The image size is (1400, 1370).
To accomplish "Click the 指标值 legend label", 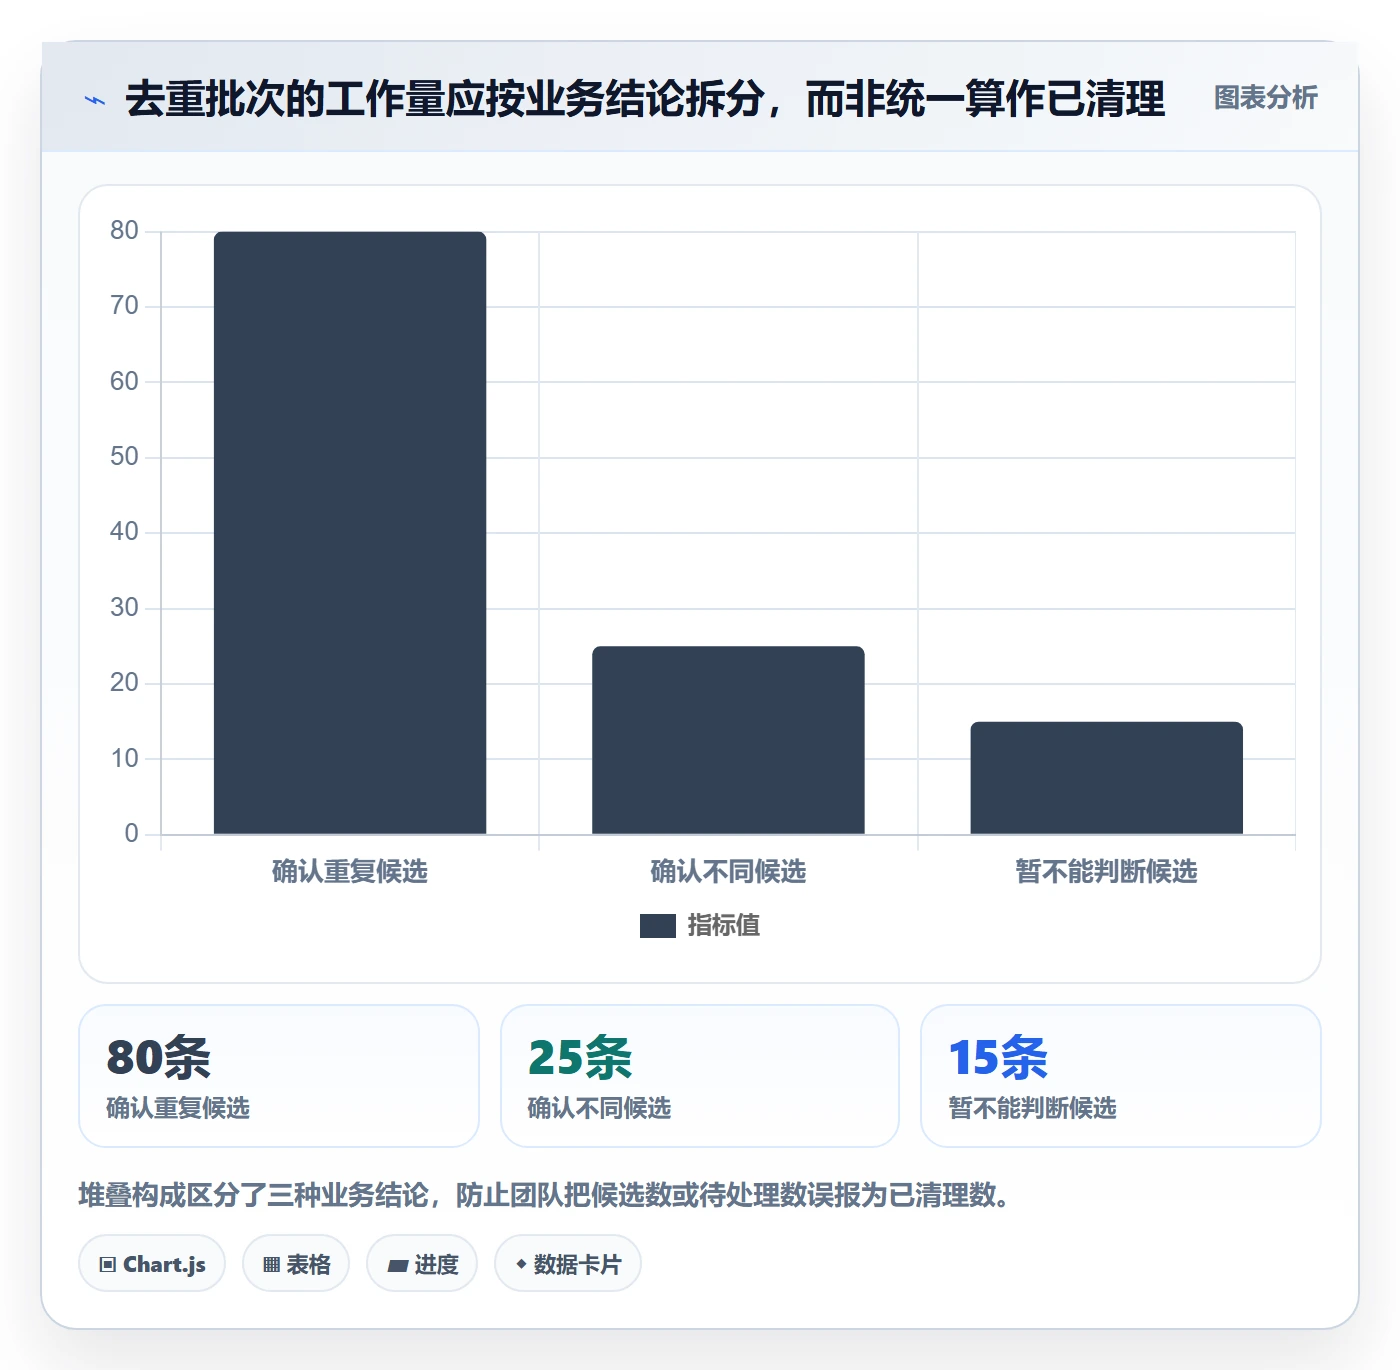I will [724, 926].
